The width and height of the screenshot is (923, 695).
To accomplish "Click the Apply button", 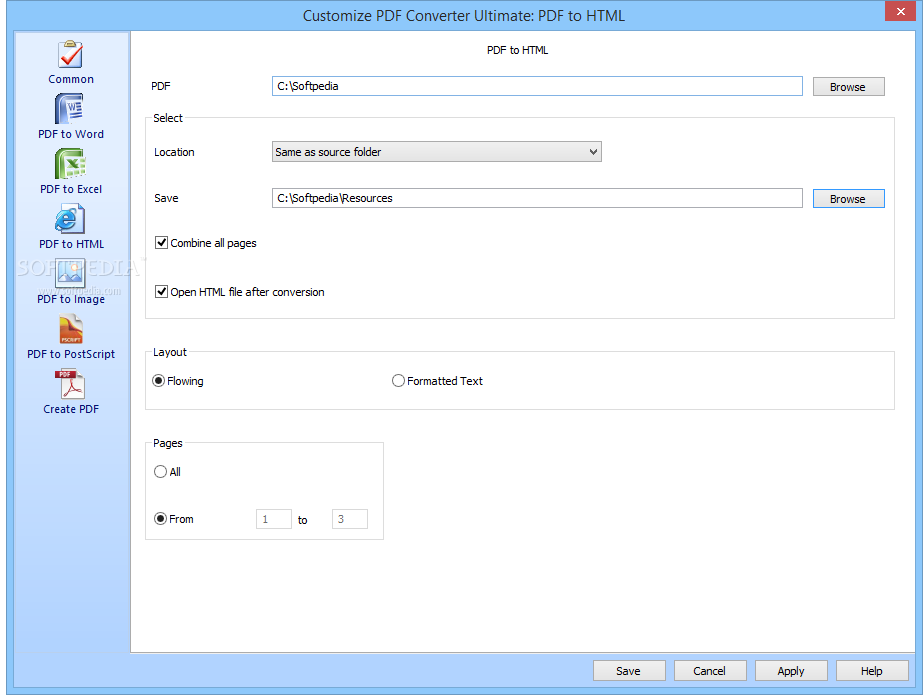I will point(791,671).
